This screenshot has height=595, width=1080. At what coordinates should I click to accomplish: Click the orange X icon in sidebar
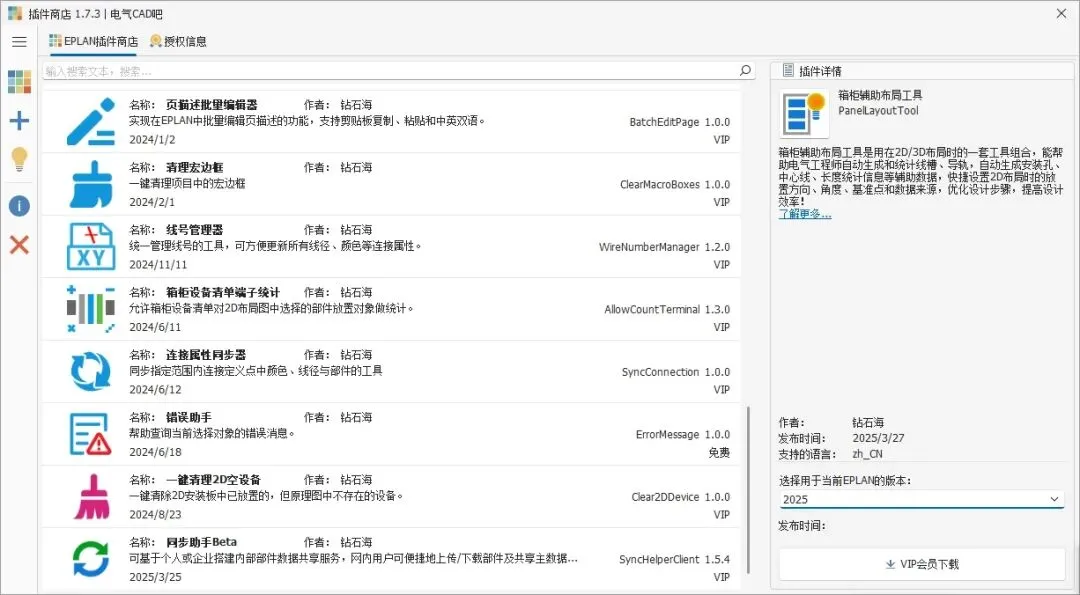click(19, 244)
